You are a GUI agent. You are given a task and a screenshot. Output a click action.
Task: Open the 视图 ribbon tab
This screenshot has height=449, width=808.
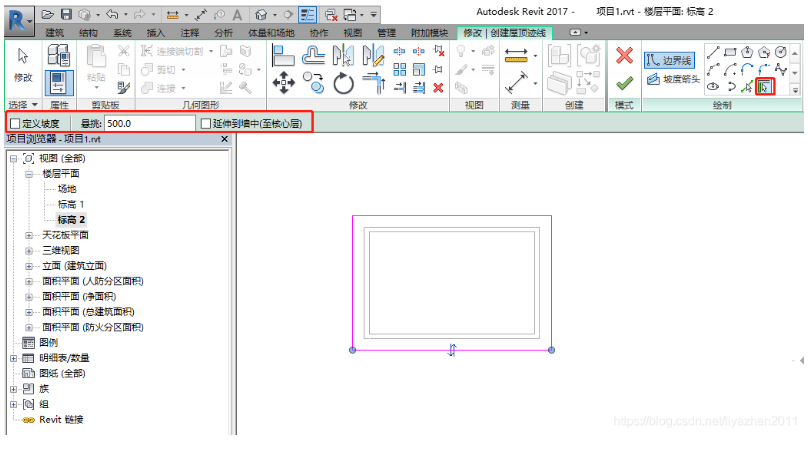tap(352, 33)
